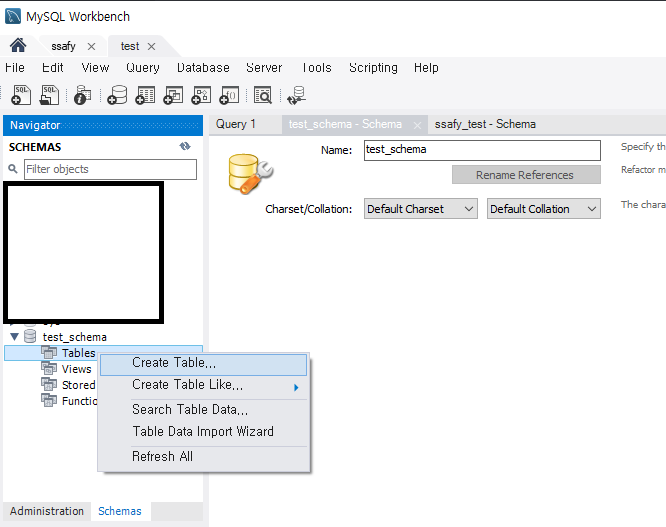666x527 pixels.
Task: Close the ssafy connection tab
Action: [91, 46]
